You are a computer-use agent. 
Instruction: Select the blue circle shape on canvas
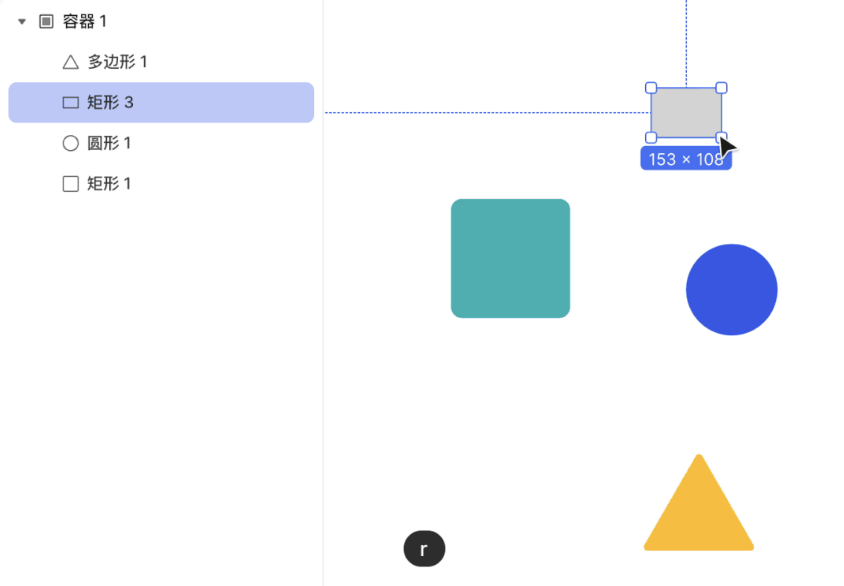[x=731, y=290]
